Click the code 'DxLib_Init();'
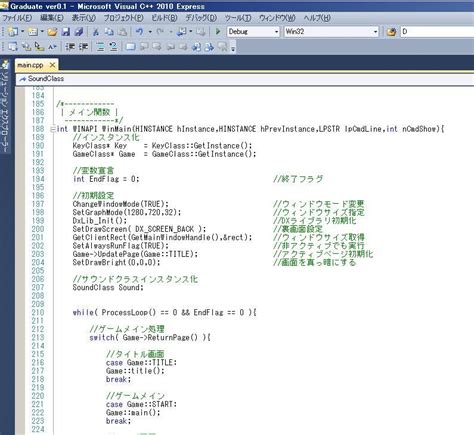This screenshot has width=474, height=435. [x=100, y=221]
